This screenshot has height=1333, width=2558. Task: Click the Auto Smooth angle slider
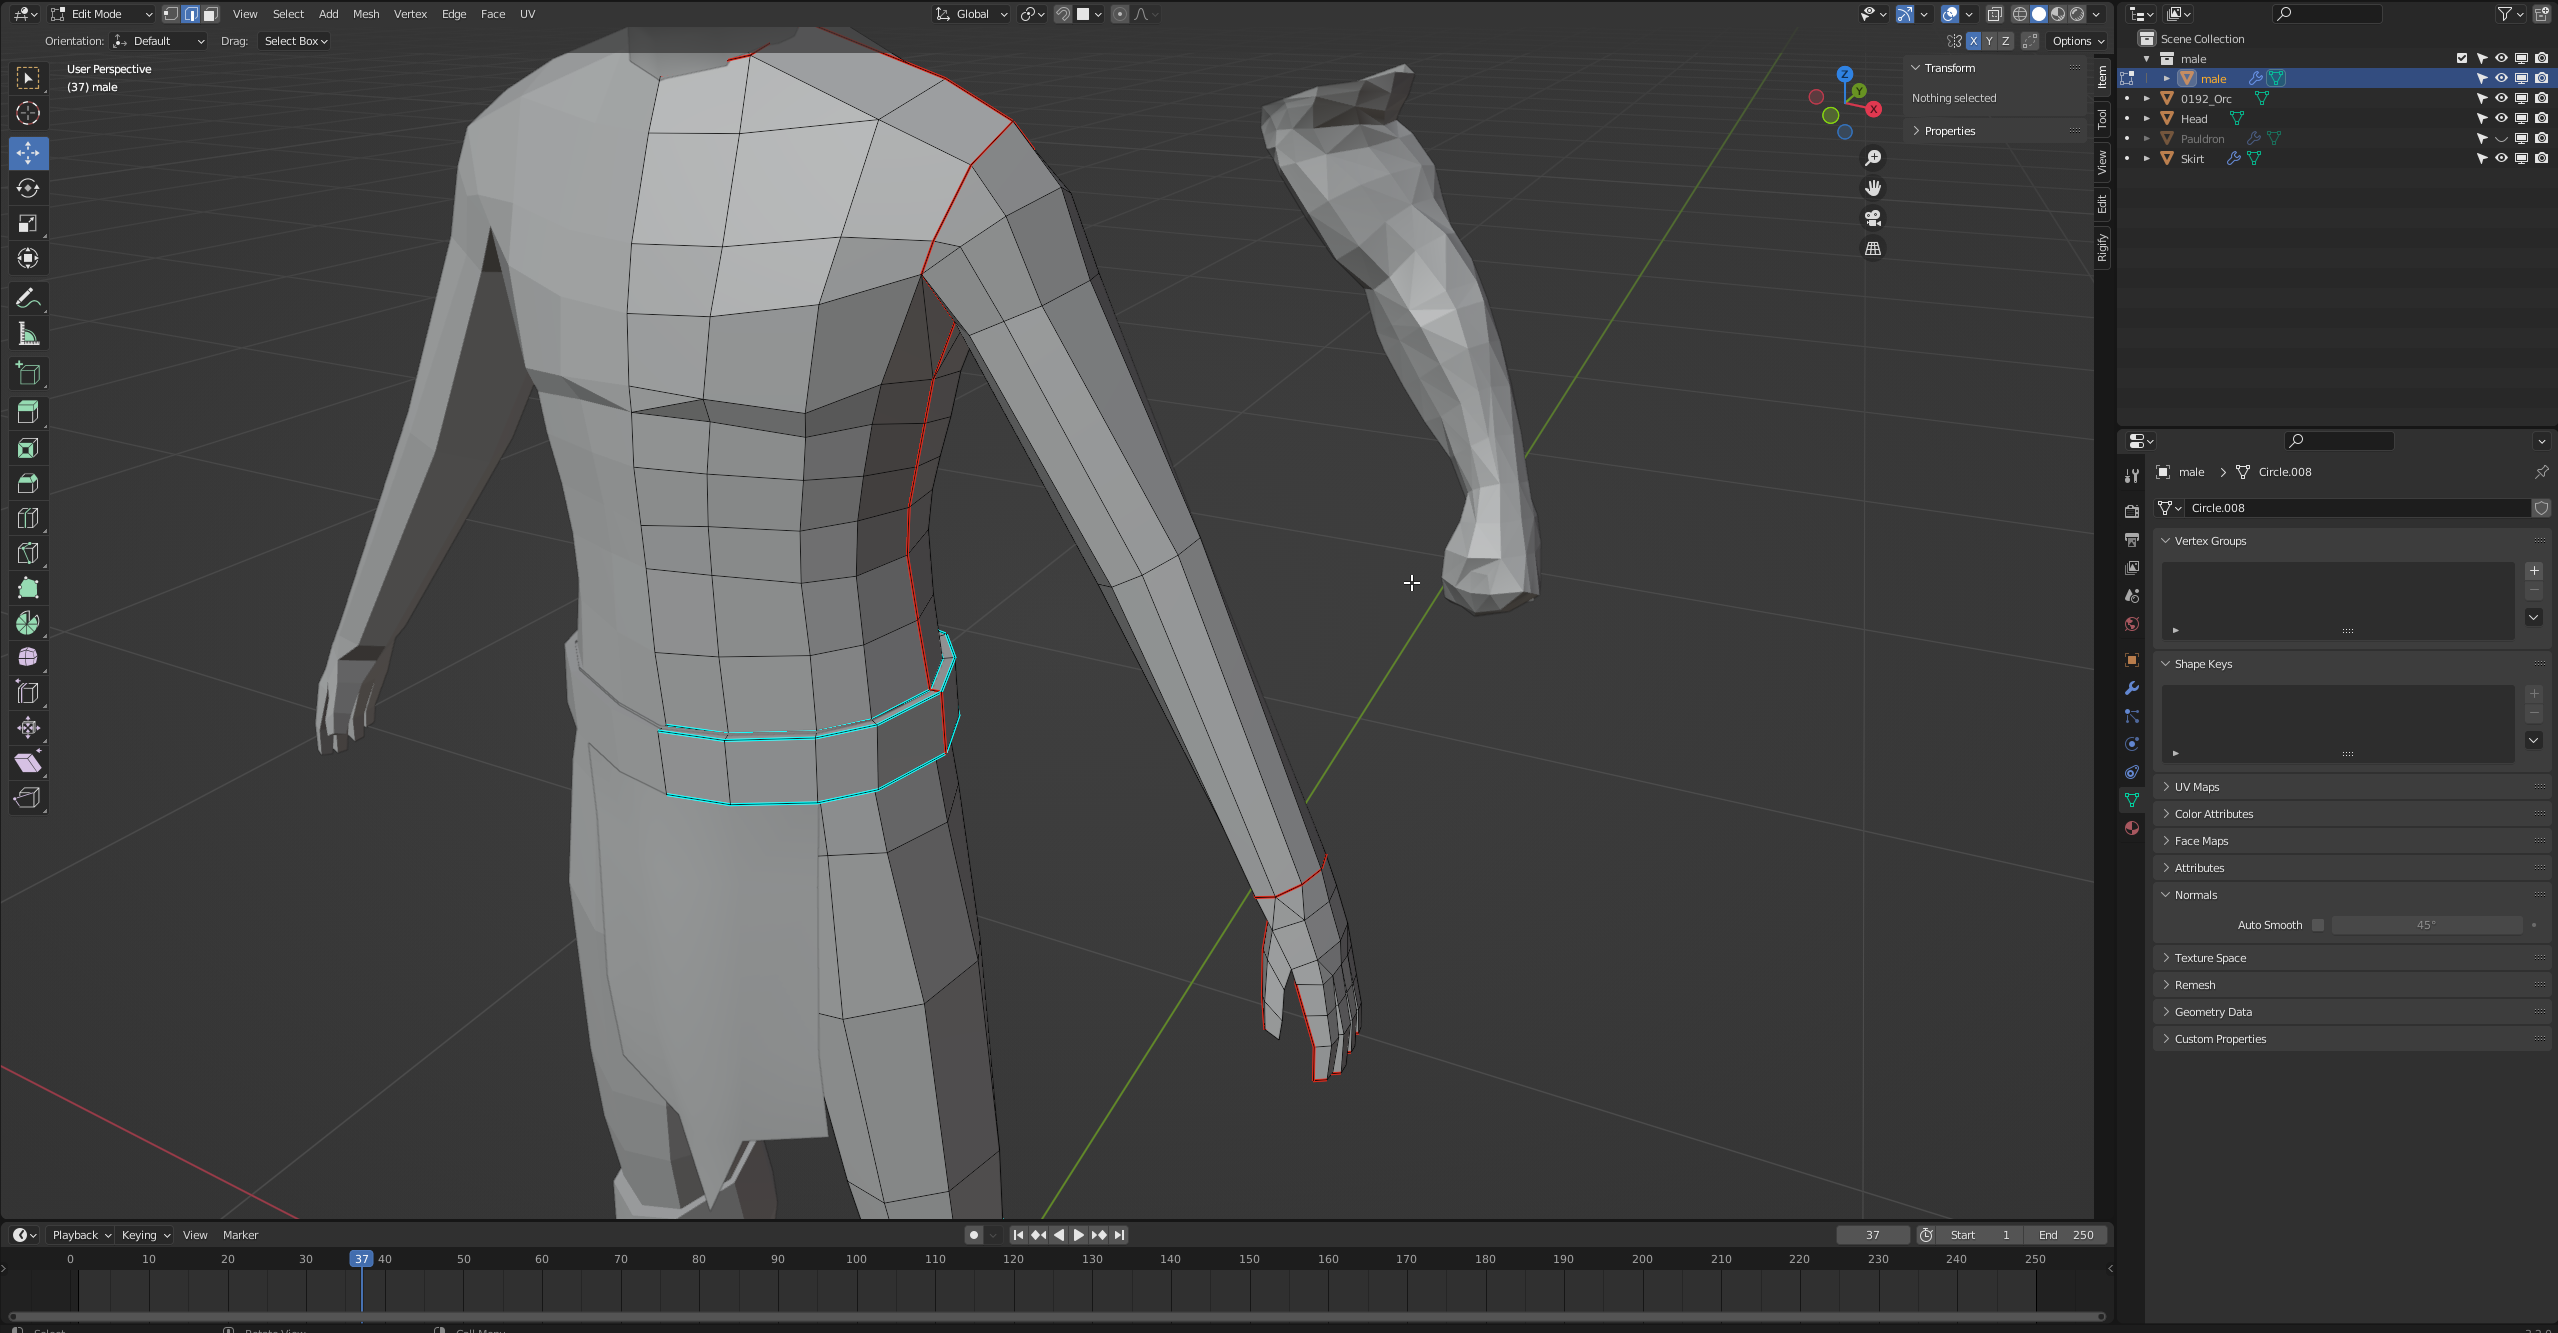pyautogui.click(x=2425, y=925)
